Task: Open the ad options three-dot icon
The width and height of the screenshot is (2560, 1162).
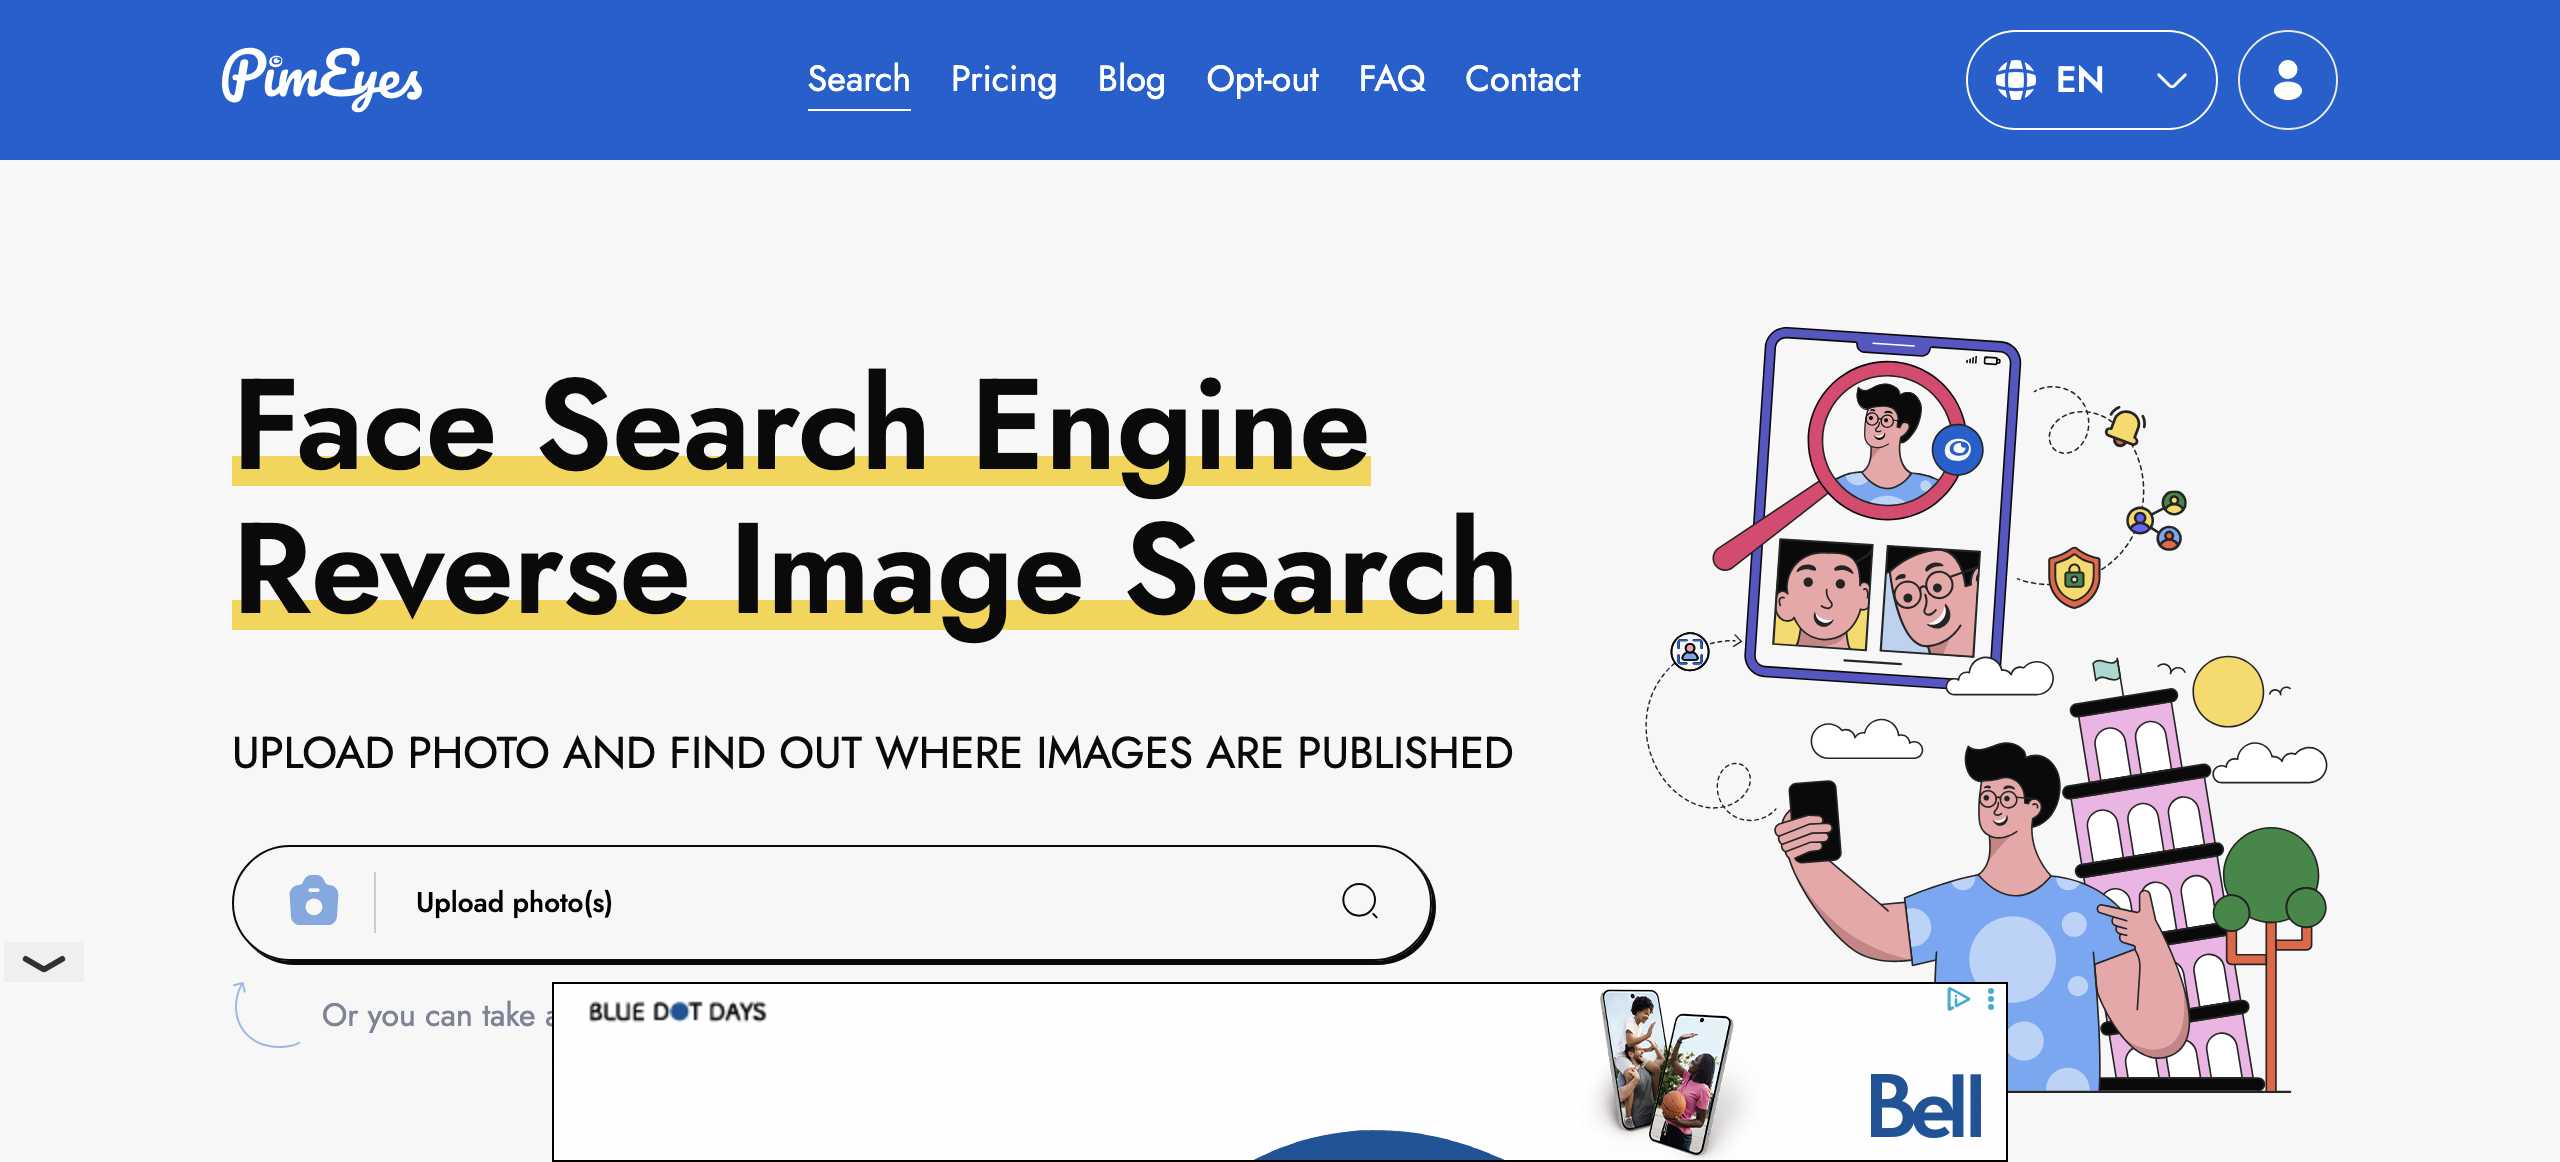Action: point(1990,999)
